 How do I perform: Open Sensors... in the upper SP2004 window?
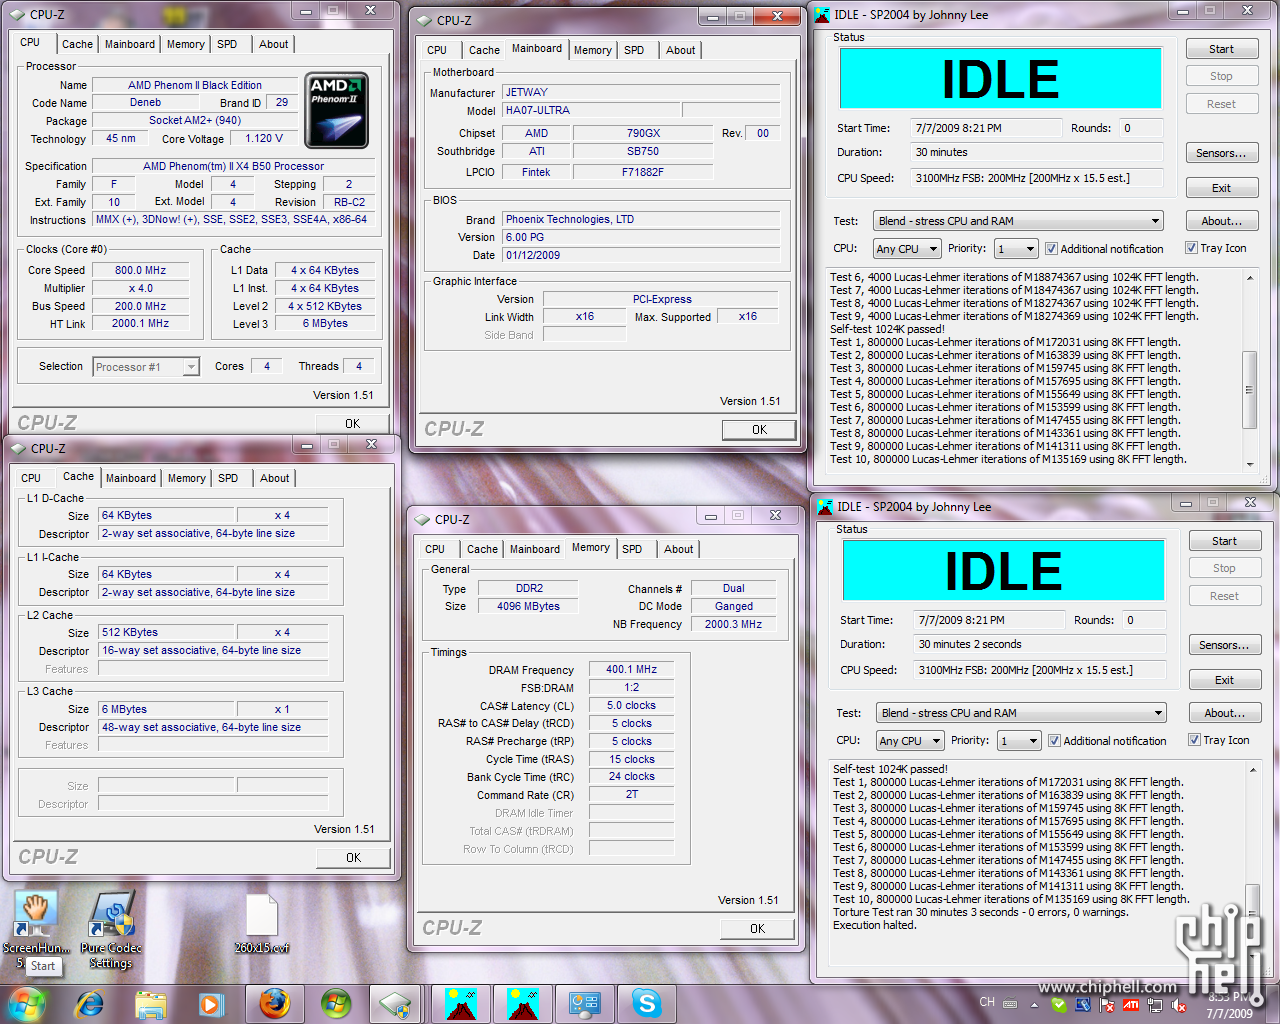[1221, 153]
